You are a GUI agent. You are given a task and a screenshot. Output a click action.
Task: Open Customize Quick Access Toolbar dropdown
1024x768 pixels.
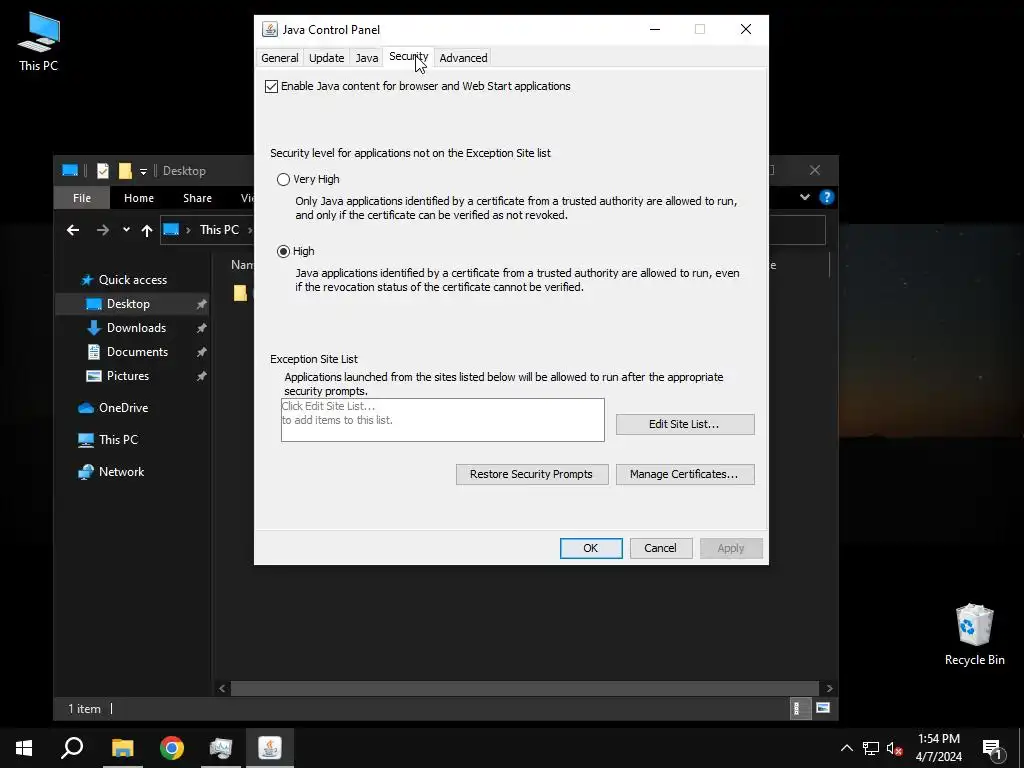tap(143, 172)
